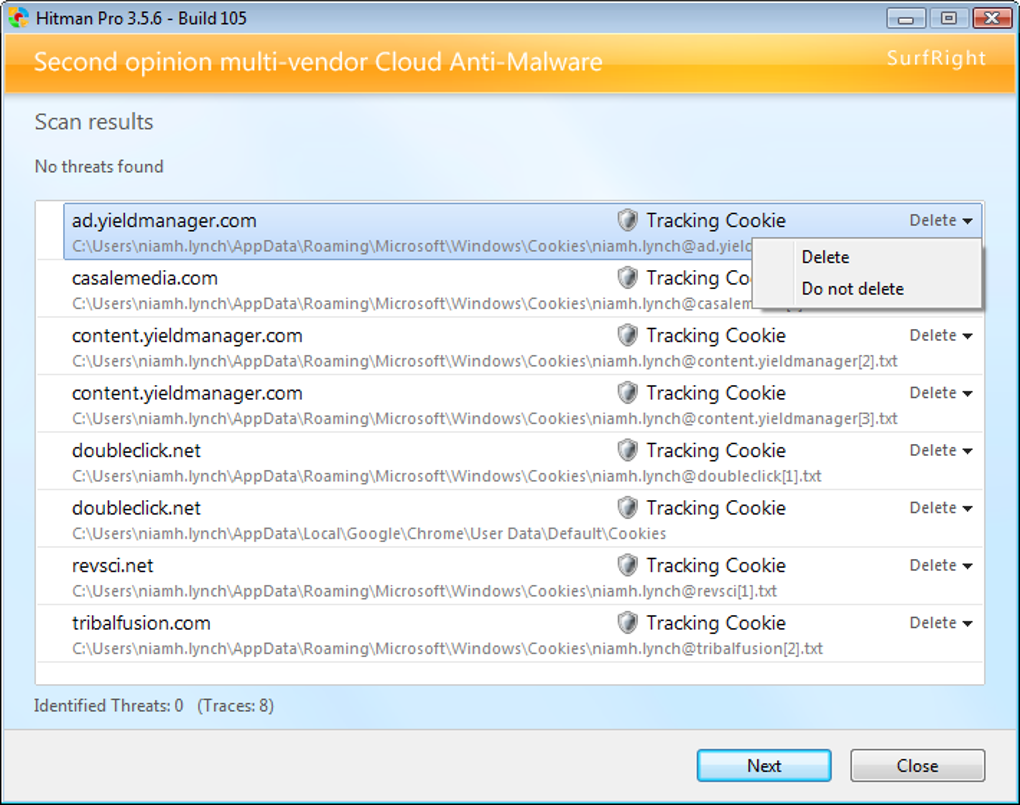Click the shield icon next to revsci.net
Viewport: 1020px width, 805px height.
627,566
